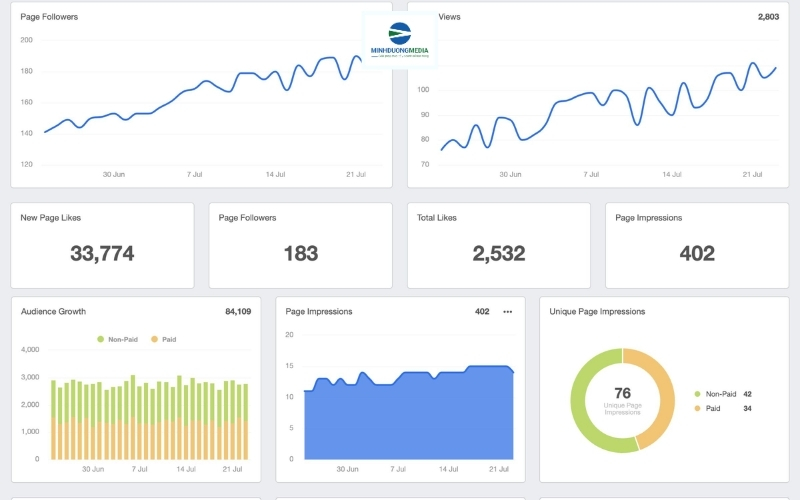
Task: Click the Unique Page Impressions title
Action: (x=597, y=311)
